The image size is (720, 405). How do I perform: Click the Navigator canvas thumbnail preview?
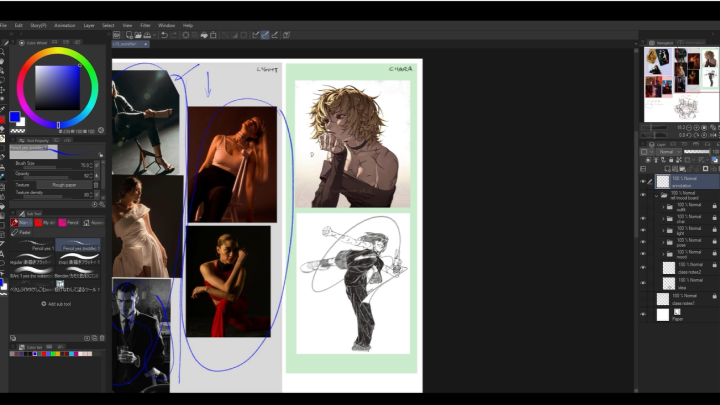coord(681,84)
